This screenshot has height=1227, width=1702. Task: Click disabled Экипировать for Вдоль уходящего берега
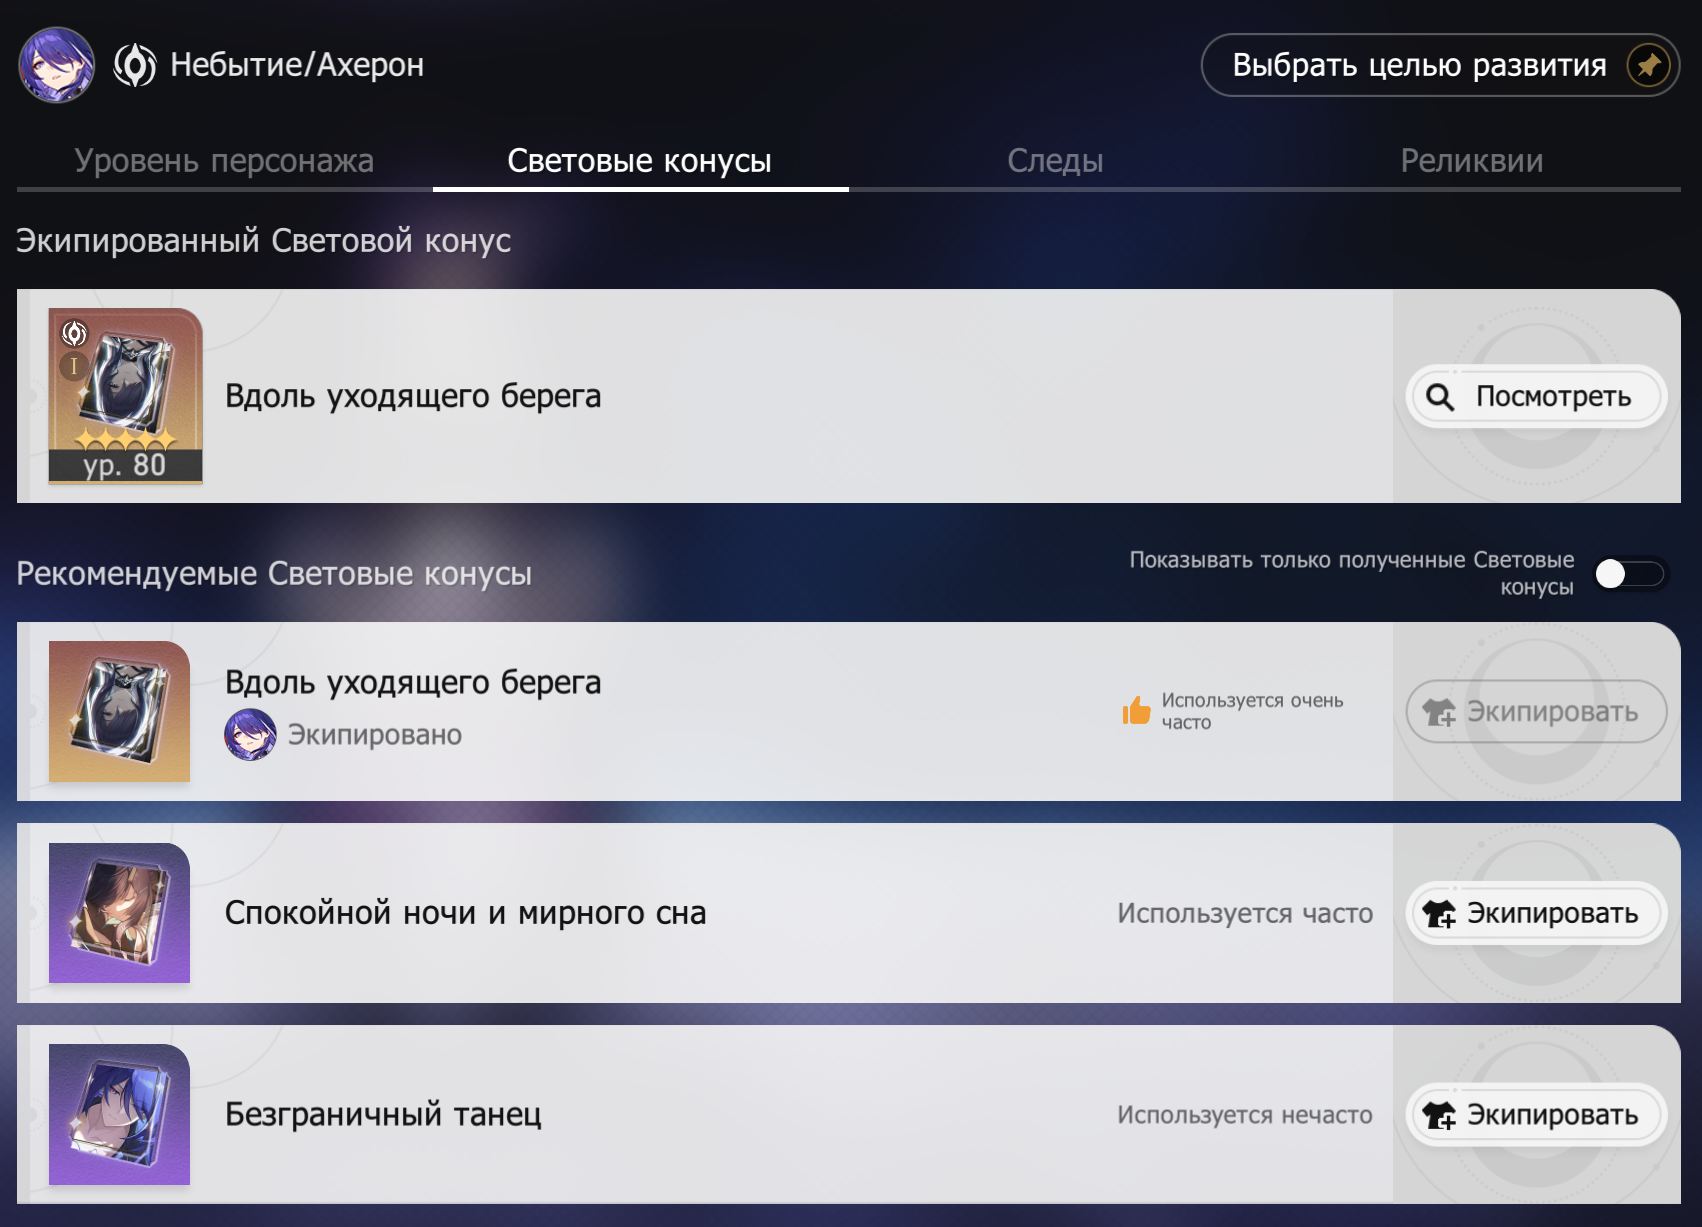tap(1537, 712)
